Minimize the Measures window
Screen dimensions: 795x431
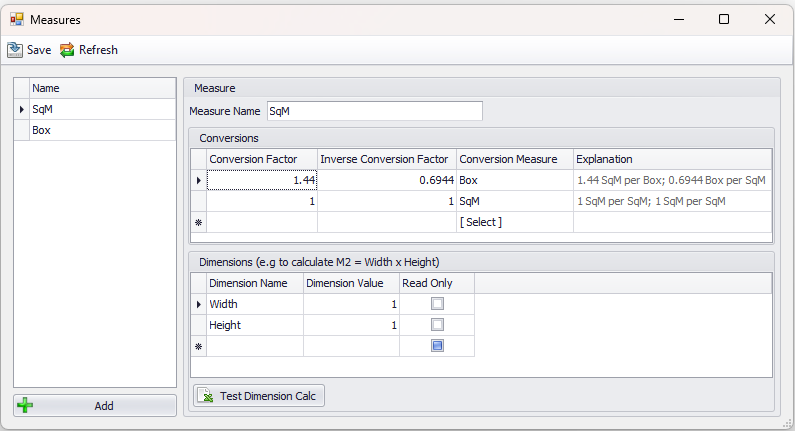coord(679,19)
